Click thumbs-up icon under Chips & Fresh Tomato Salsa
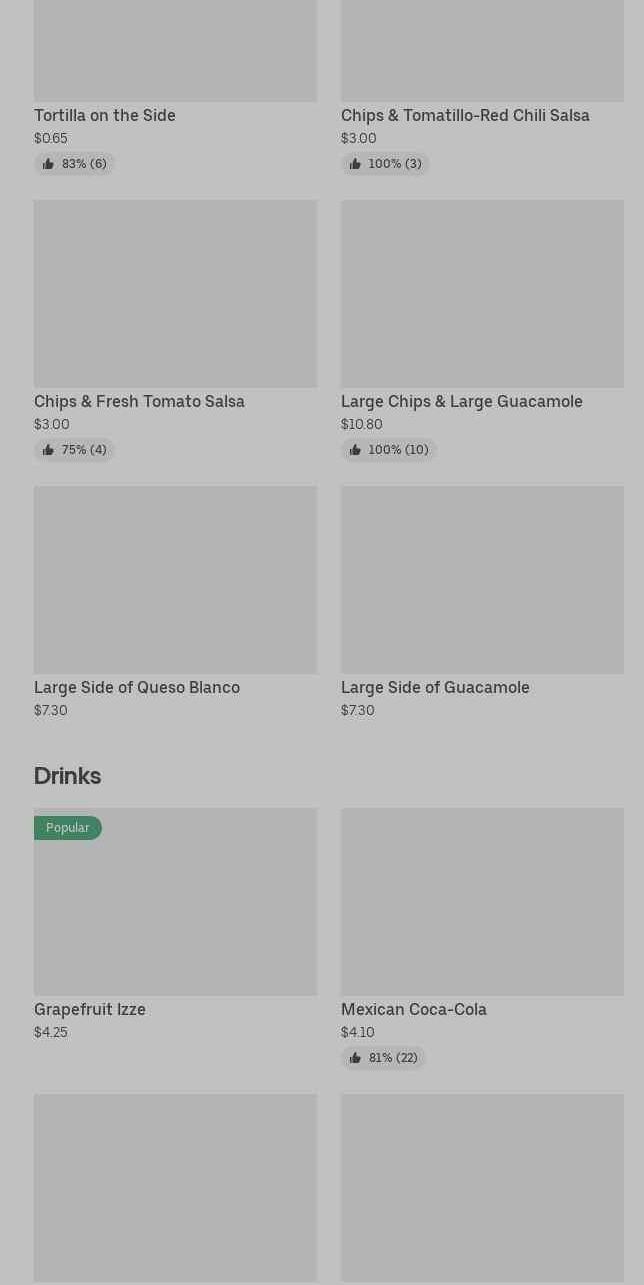Image resolution: width=644 pixels, height=1285 pixels. click(x=48, y=450)
